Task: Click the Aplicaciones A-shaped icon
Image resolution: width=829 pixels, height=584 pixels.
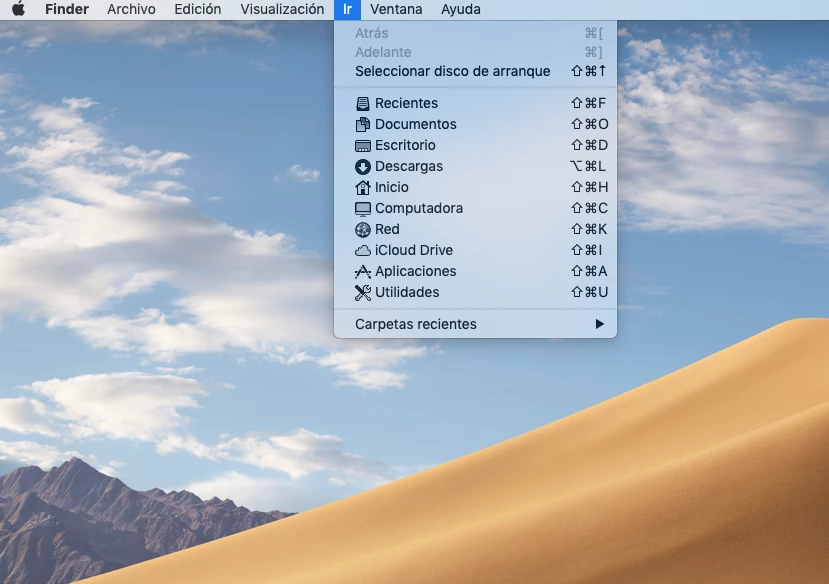Action: (x=363, y=272)
